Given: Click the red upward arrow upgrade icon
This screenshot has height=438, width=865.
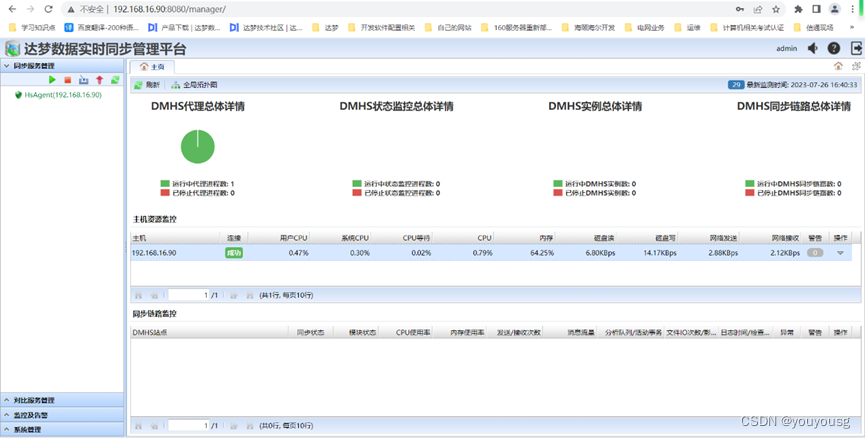Looking at the screenshot, I should click(x=99, y=80).
